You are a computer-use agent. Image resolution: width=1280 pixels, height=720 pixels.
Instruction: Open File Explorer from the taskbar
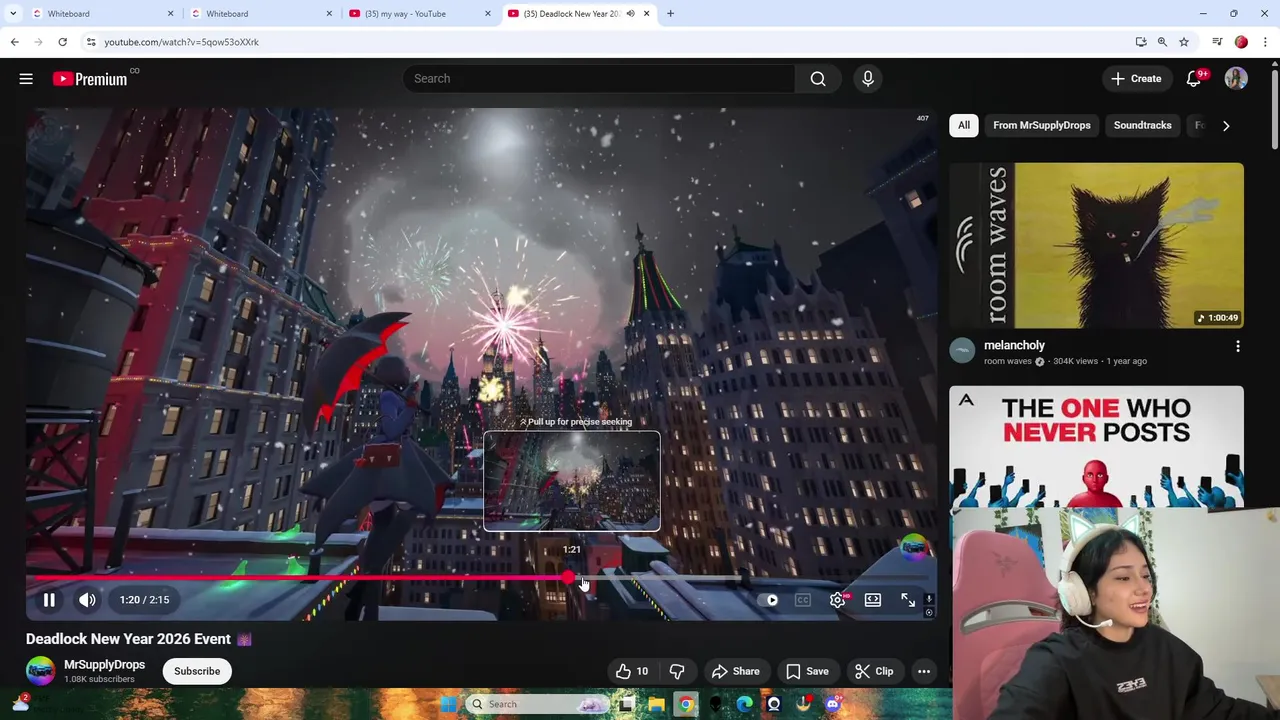pos(656,704)
